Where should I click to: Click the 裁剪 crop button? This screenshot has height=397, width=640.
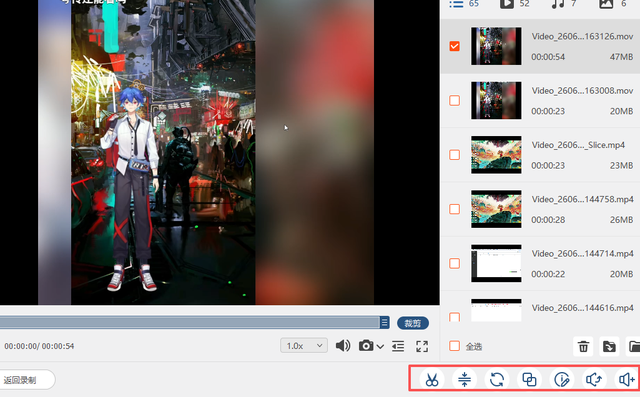click(413, 323)
